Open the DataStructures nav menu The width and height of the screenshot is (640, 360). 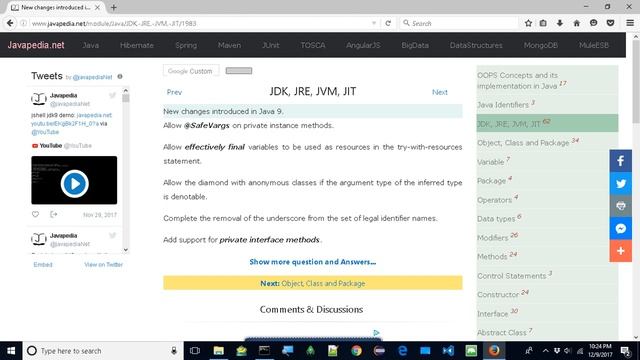[x=476, y=45]
